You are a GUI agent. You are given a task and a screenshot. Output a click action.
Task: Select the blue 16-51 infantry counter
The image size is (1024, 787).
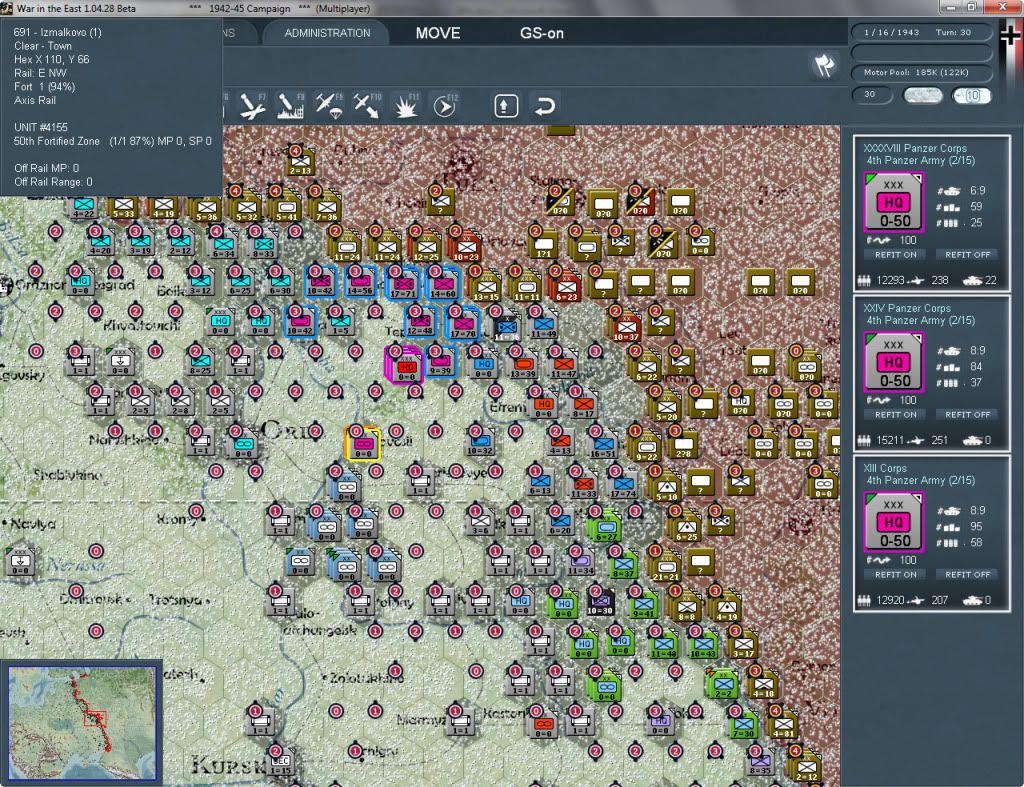[x=603, y=444]
